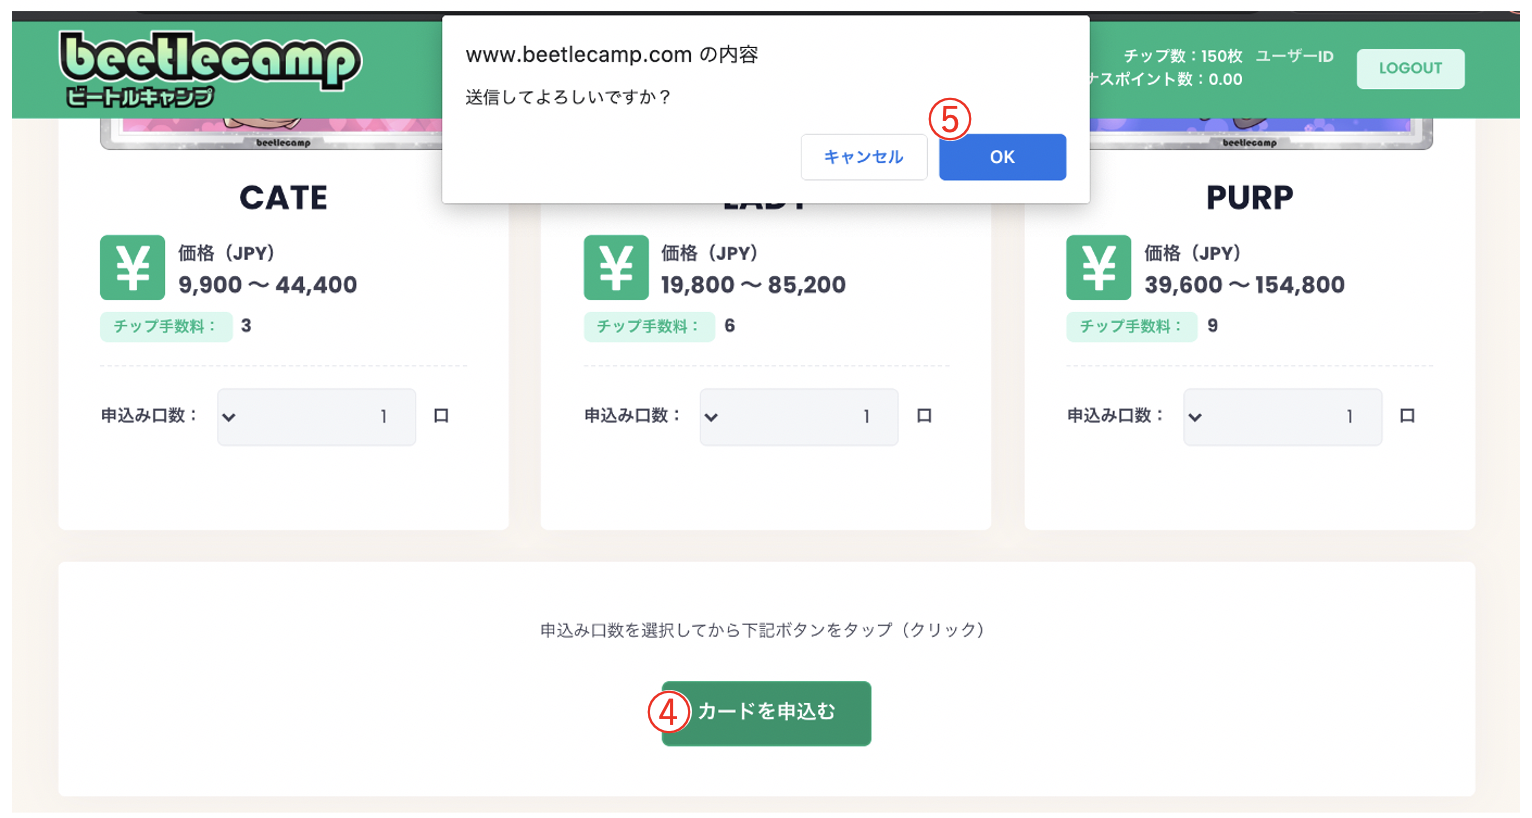Open the PURP 申込み口数 dropdown
This screenshot has width=1532, height=818.
(1282, 417)
